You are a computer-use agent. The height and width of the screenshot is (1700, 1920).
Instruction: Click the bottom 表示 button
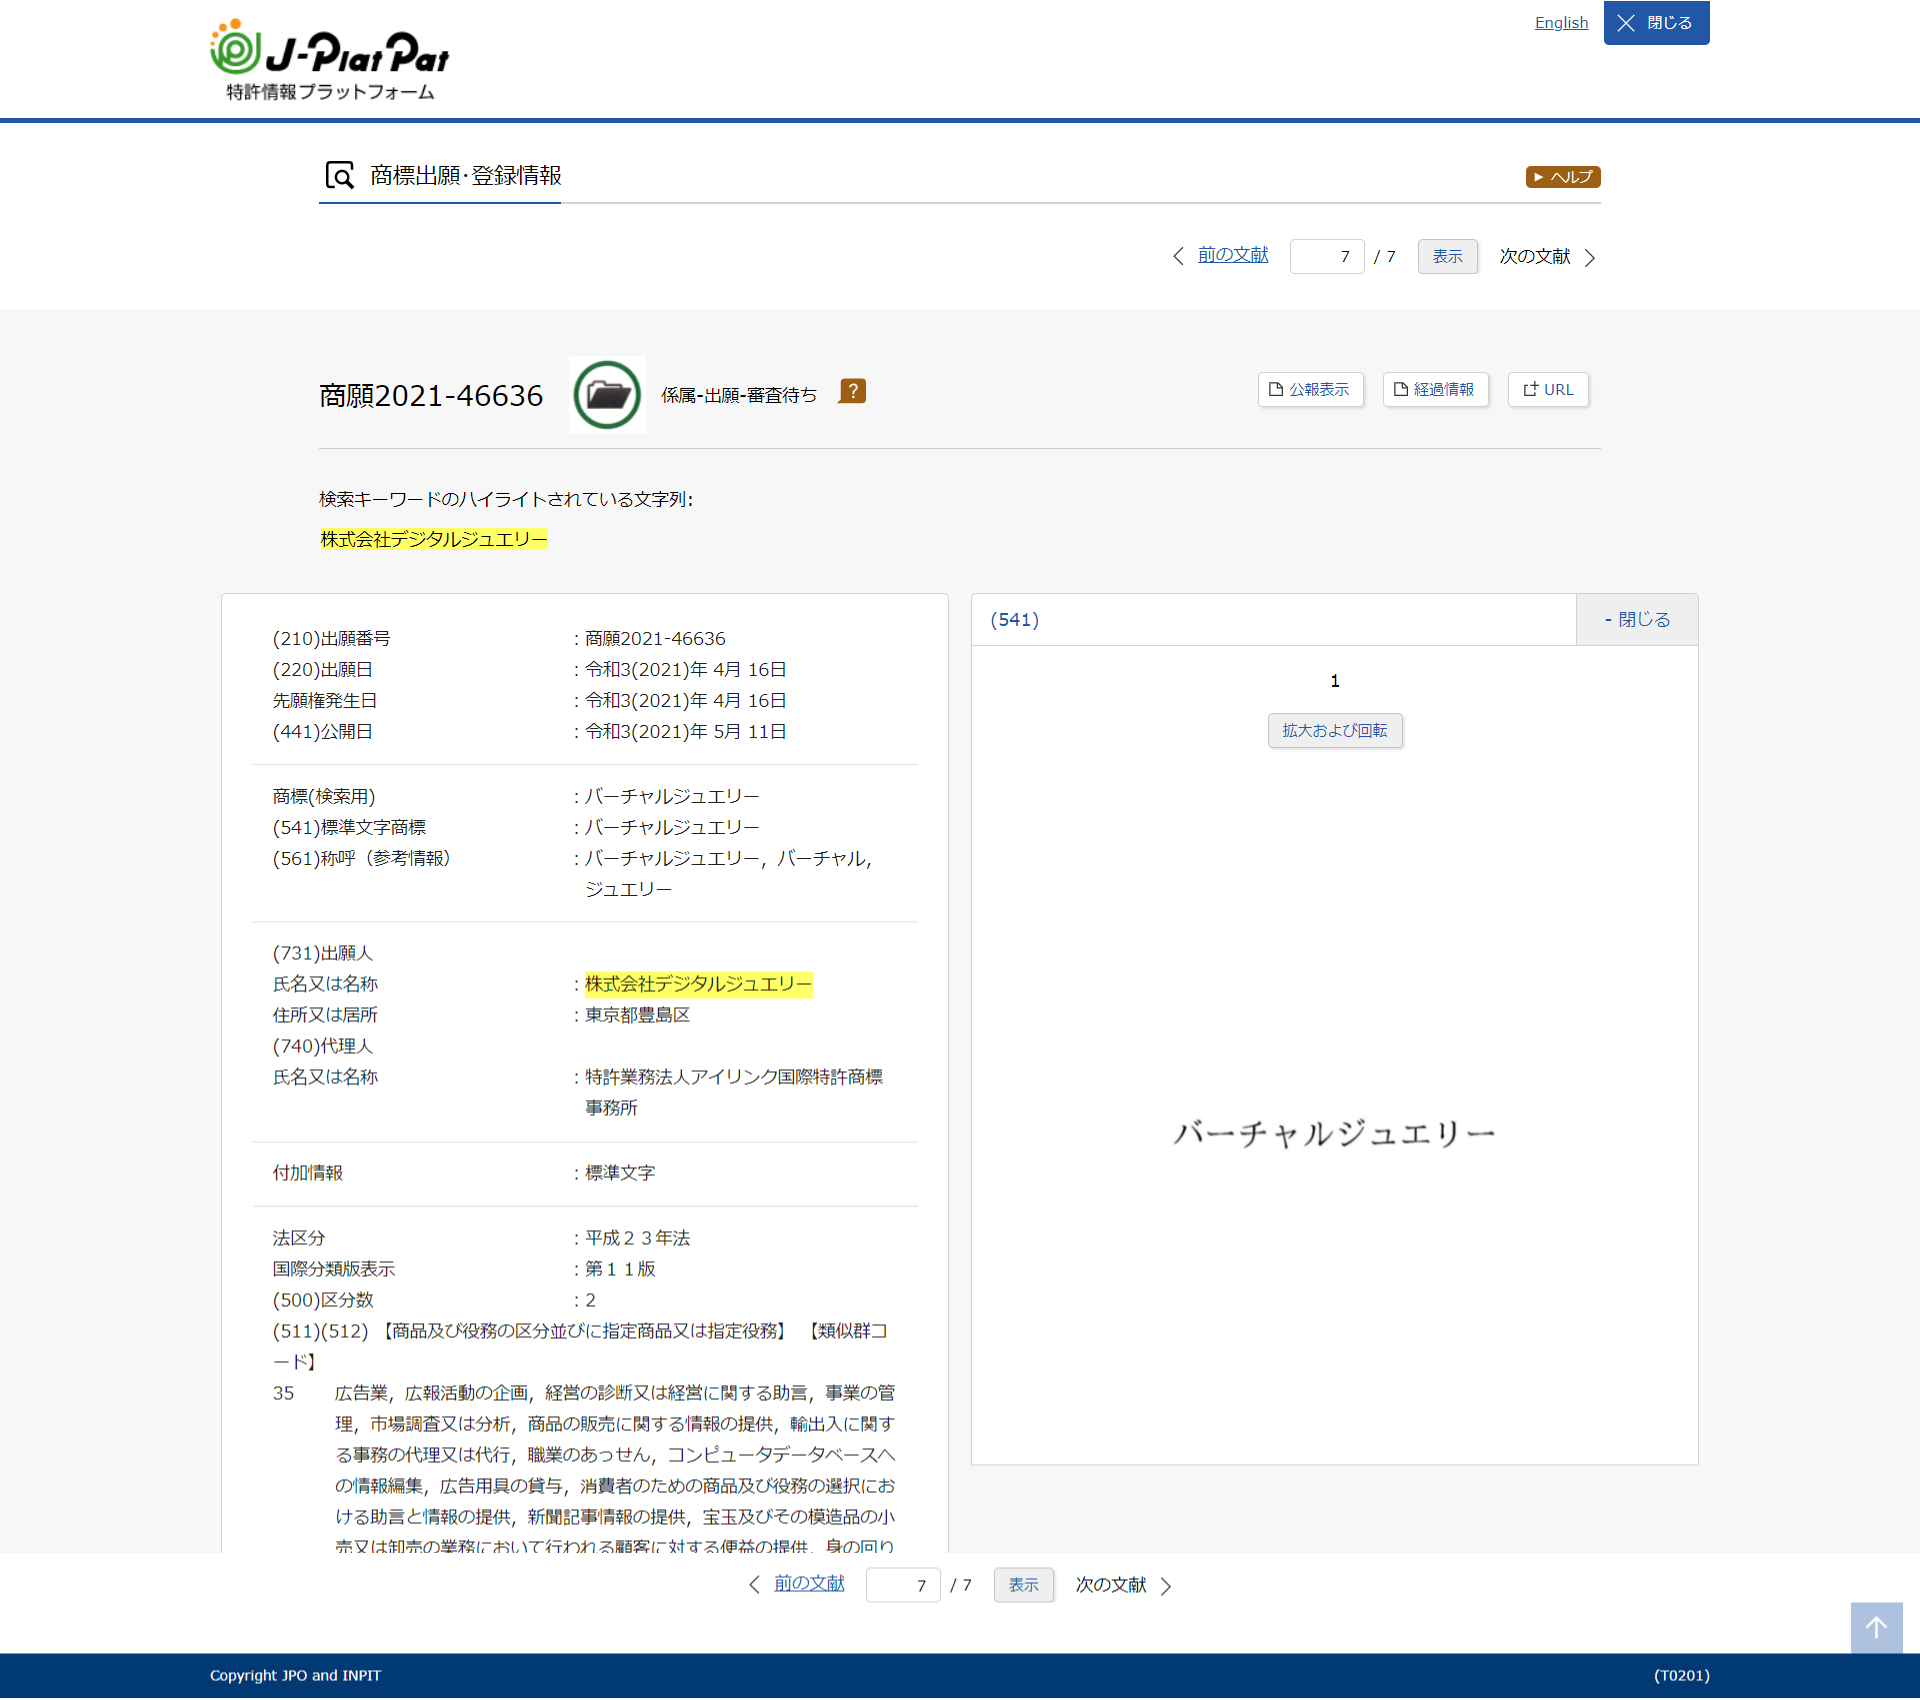1023,1586
